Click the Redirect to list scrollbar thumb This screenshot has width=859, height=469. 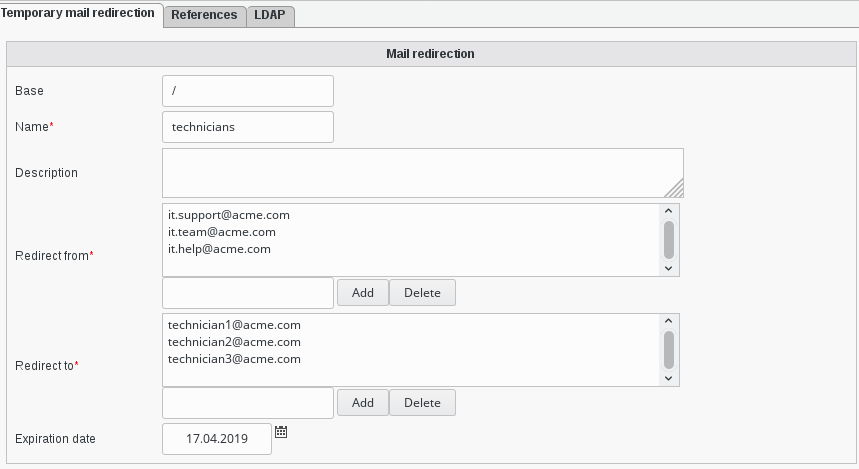(x=669, y=350)
